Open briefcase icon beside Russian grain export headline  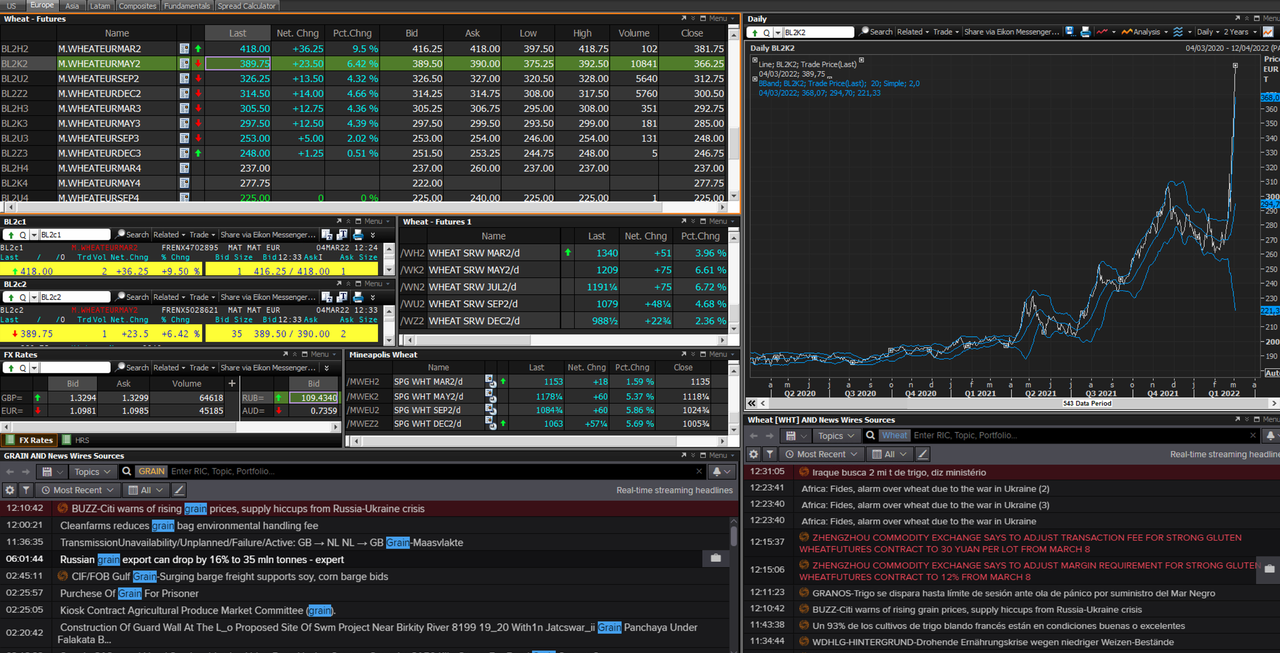[716, 559]
